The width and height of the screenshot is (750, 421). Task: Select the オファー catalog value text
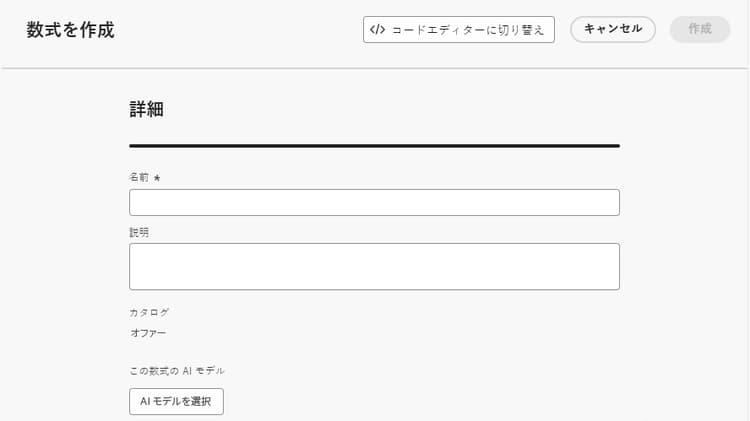point(148,333)
